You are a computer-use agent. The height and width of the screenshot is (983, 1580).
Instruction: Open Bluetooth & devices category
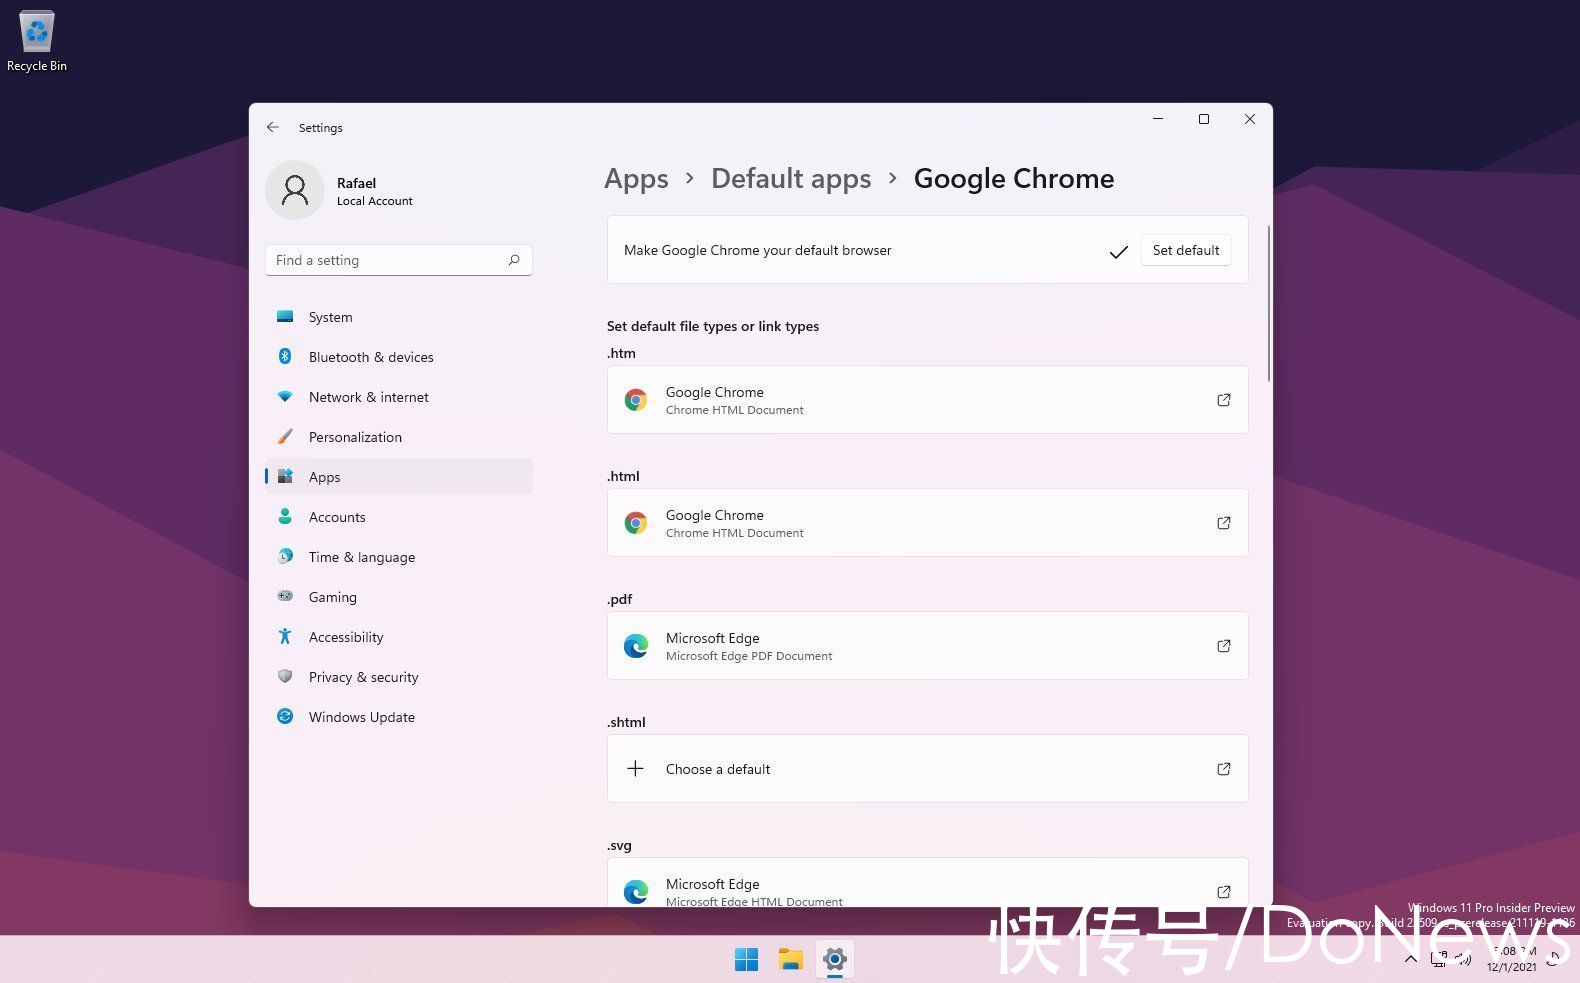(x=400, y=357)
